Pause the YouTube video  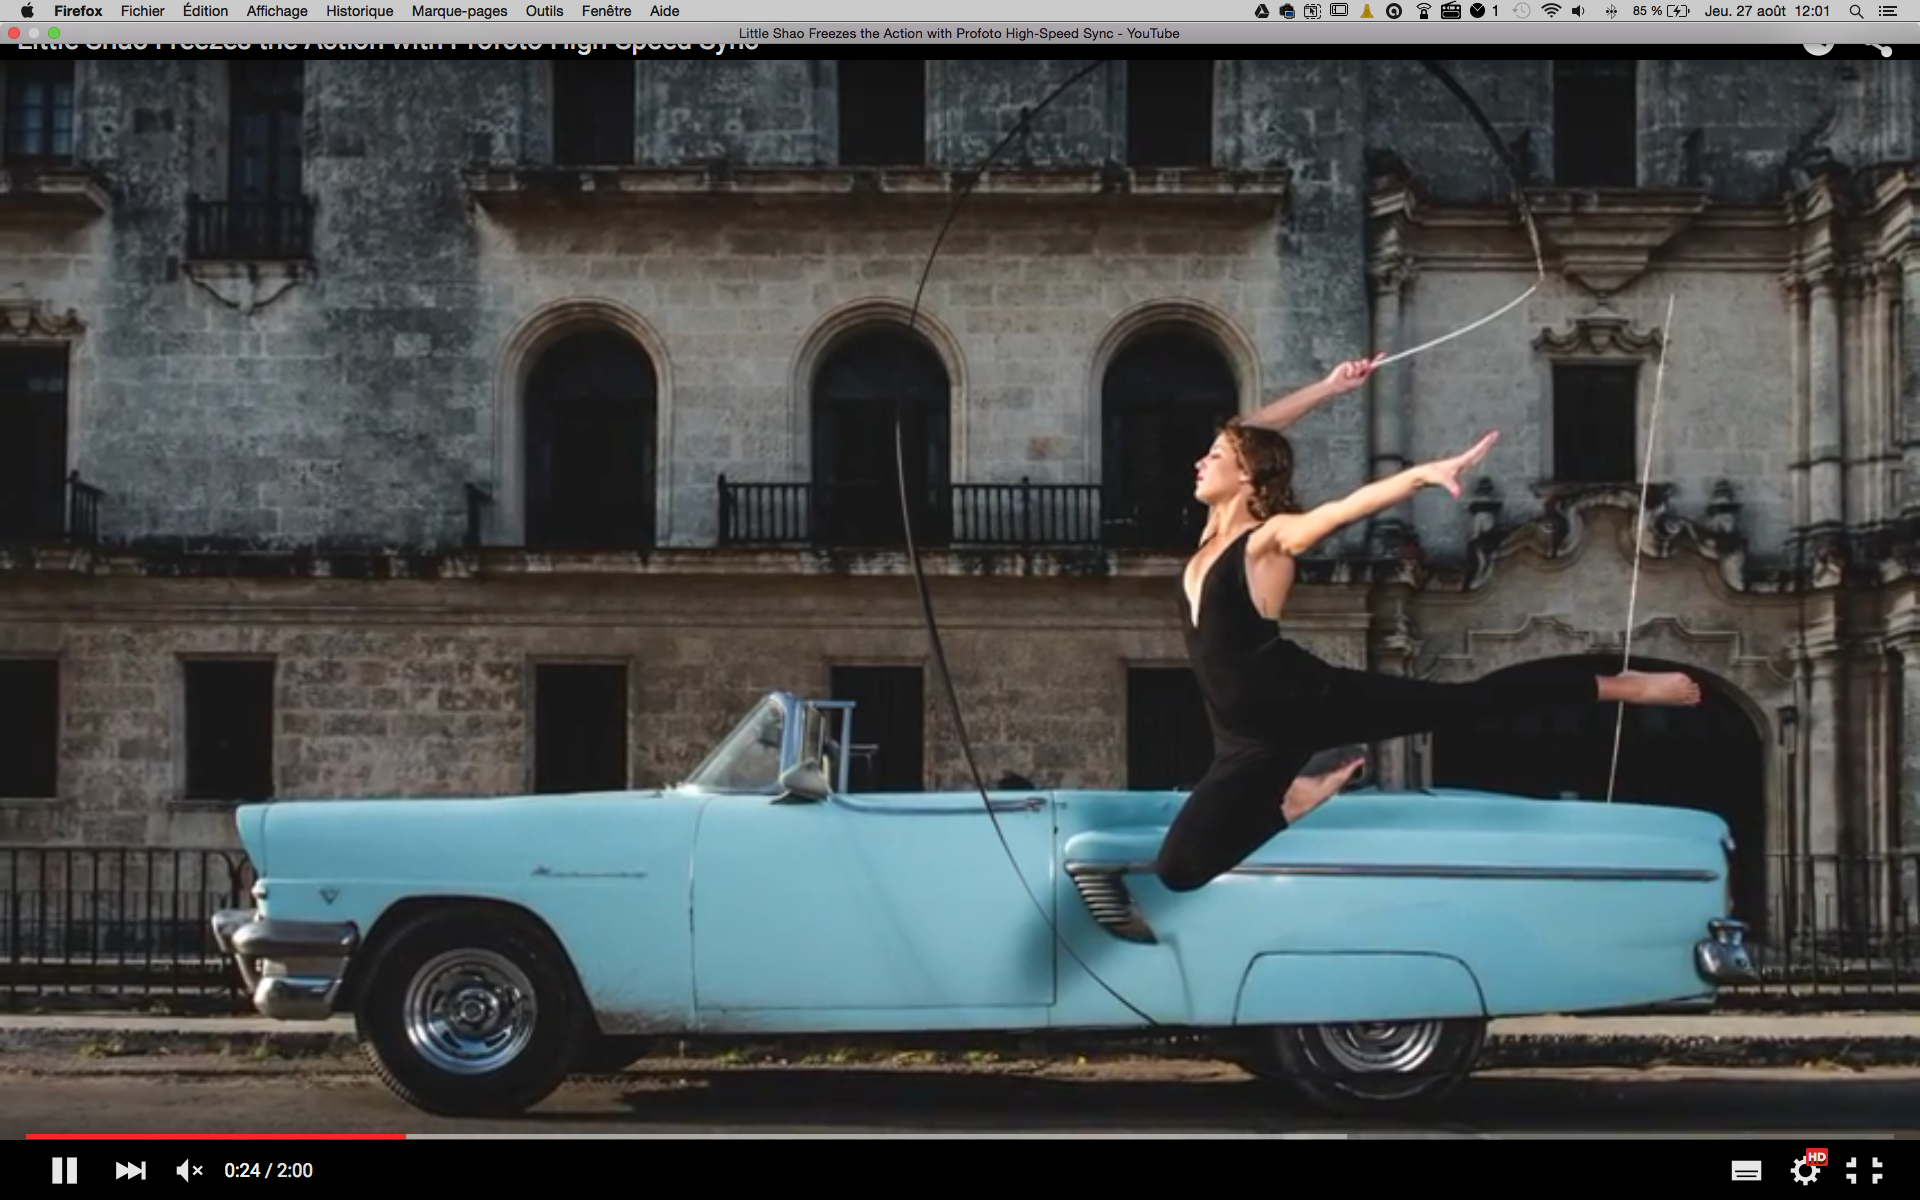pos(64,1170)
